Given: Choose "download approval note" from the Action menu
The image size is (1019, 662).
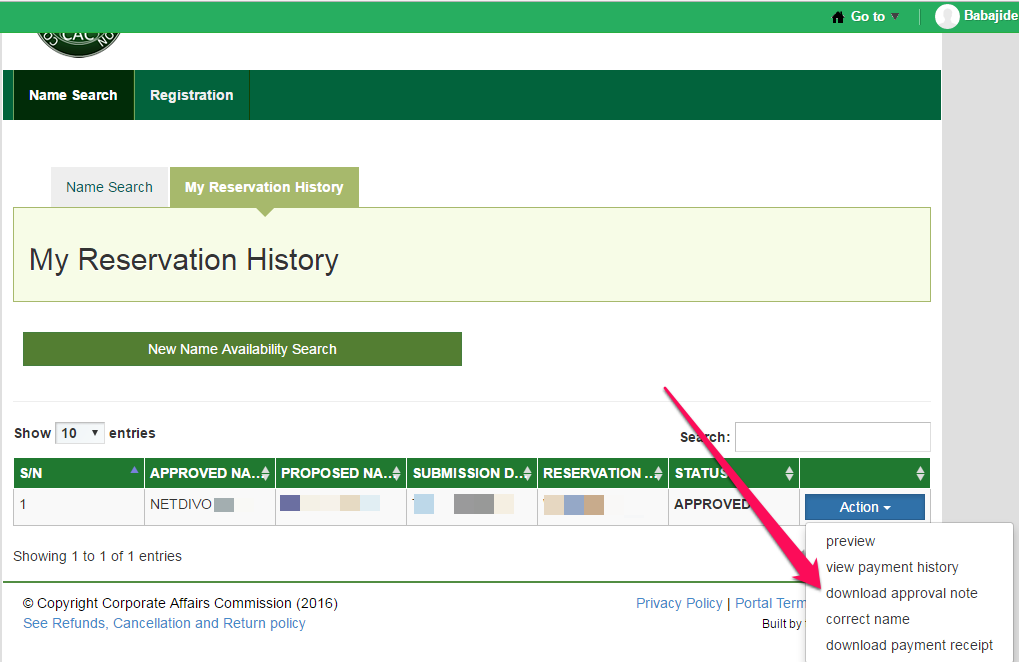Looking at the screenshot, I should 899,592.
